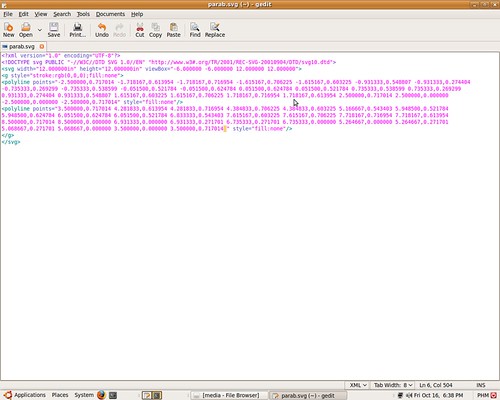Click the Print toolbar icon

[x=78, y=30]
